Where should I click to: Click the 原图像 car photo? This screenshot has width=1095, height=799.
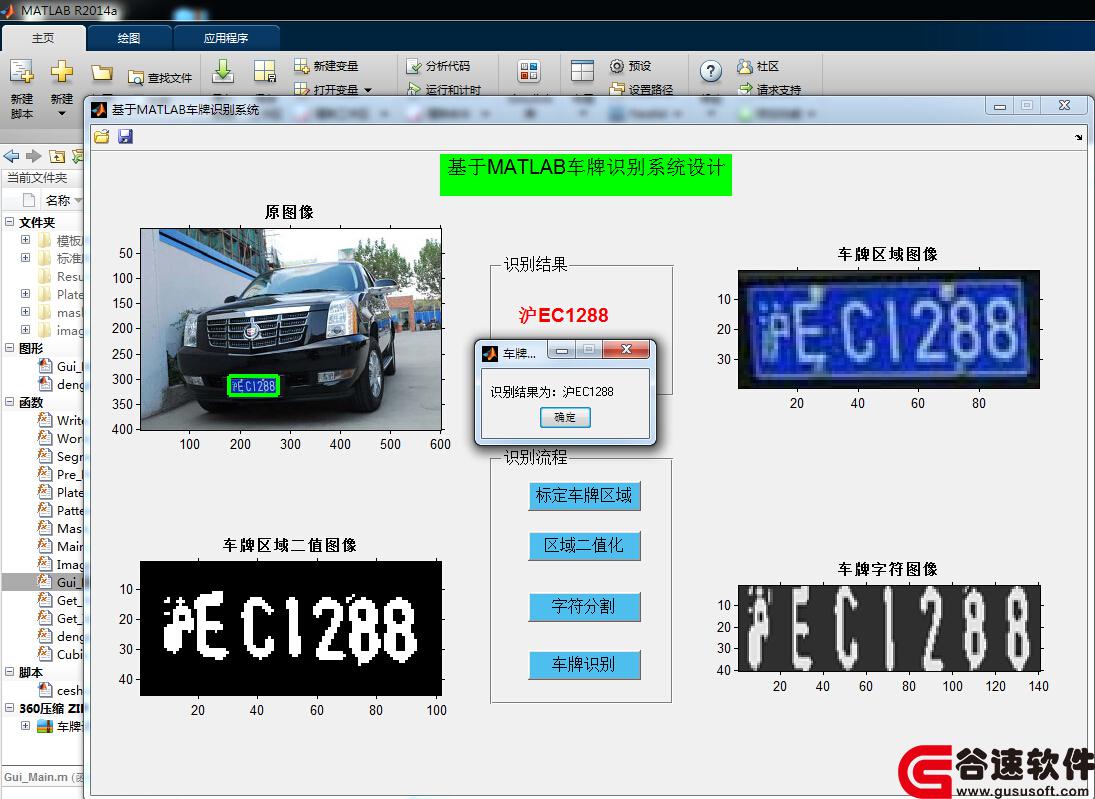[x=291, y=329]
